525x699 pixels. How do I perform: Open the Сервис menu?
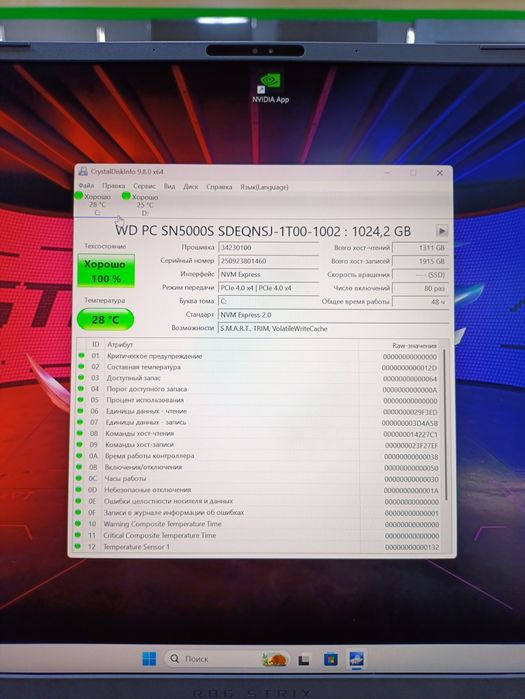tap(144, 186)
